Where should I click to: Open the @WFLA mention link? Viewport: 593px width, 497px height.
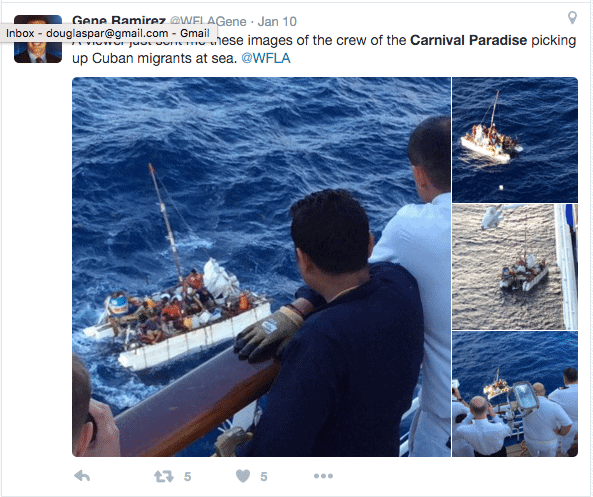click(x=266, y=58)
